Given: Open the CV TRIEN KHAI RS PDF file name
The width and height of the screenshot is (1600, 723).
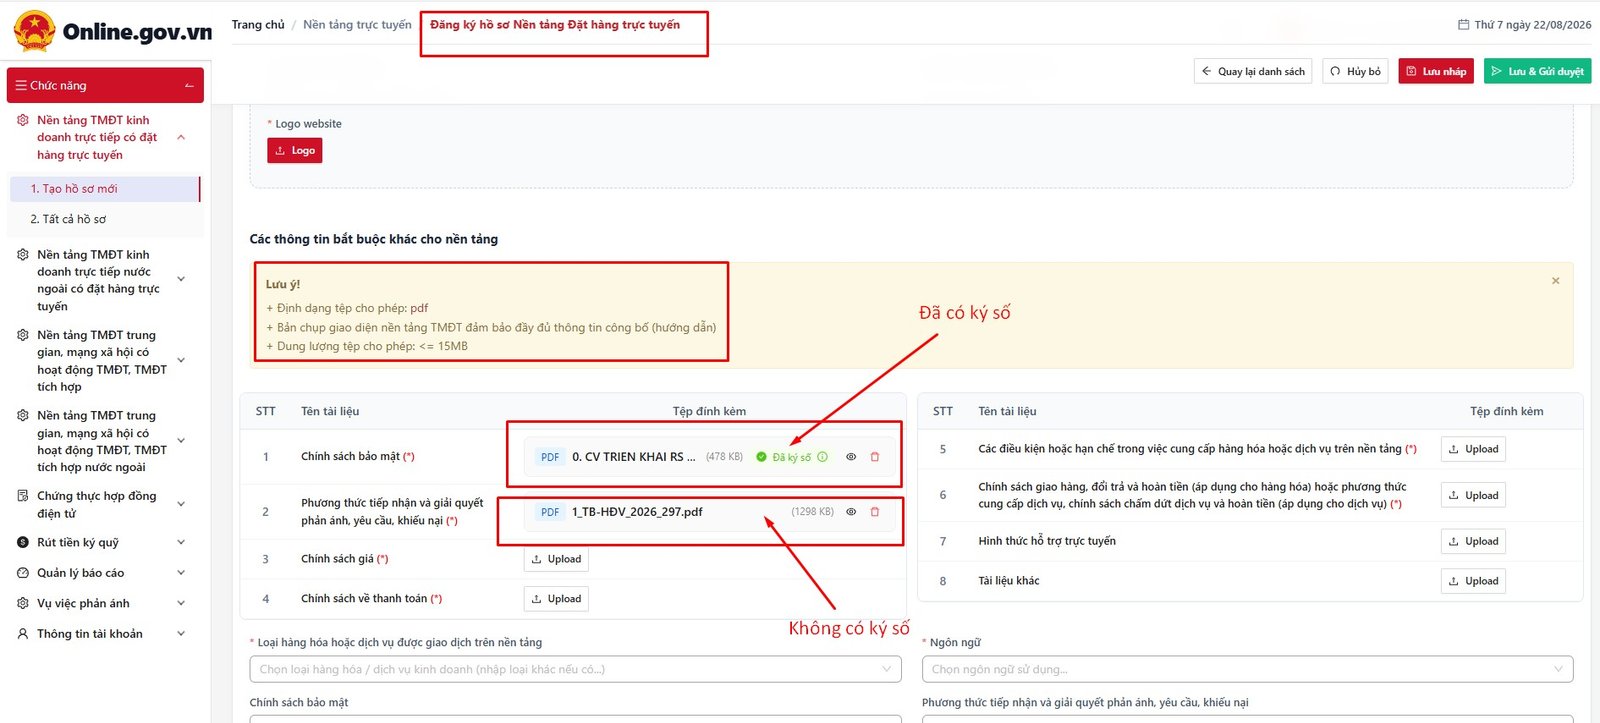Looking at the screenshot, I should pyautogui.click(x=634, y=457).
